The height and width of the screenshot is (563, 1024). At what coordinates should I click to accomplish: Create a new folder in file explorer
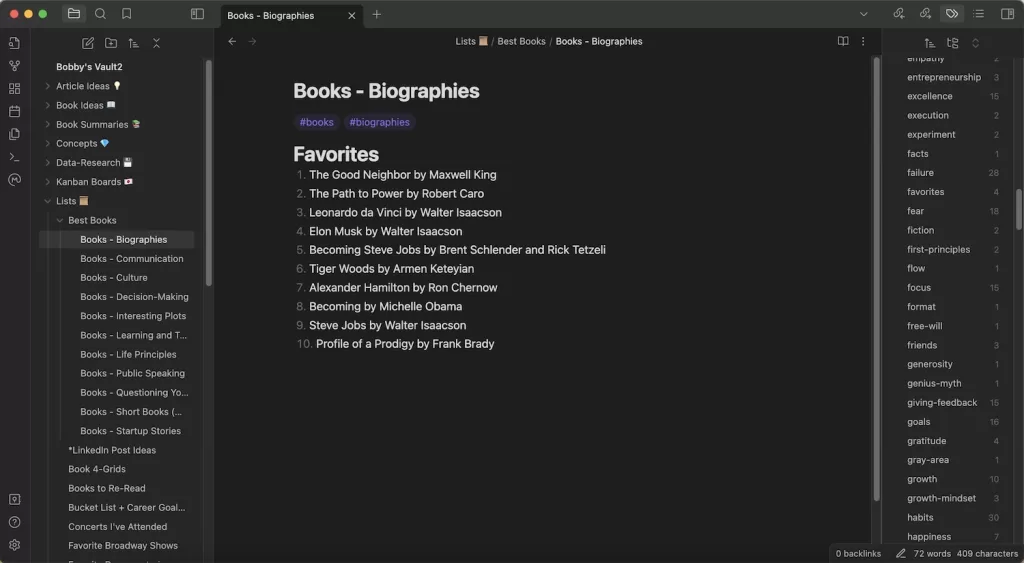(111, 43)
